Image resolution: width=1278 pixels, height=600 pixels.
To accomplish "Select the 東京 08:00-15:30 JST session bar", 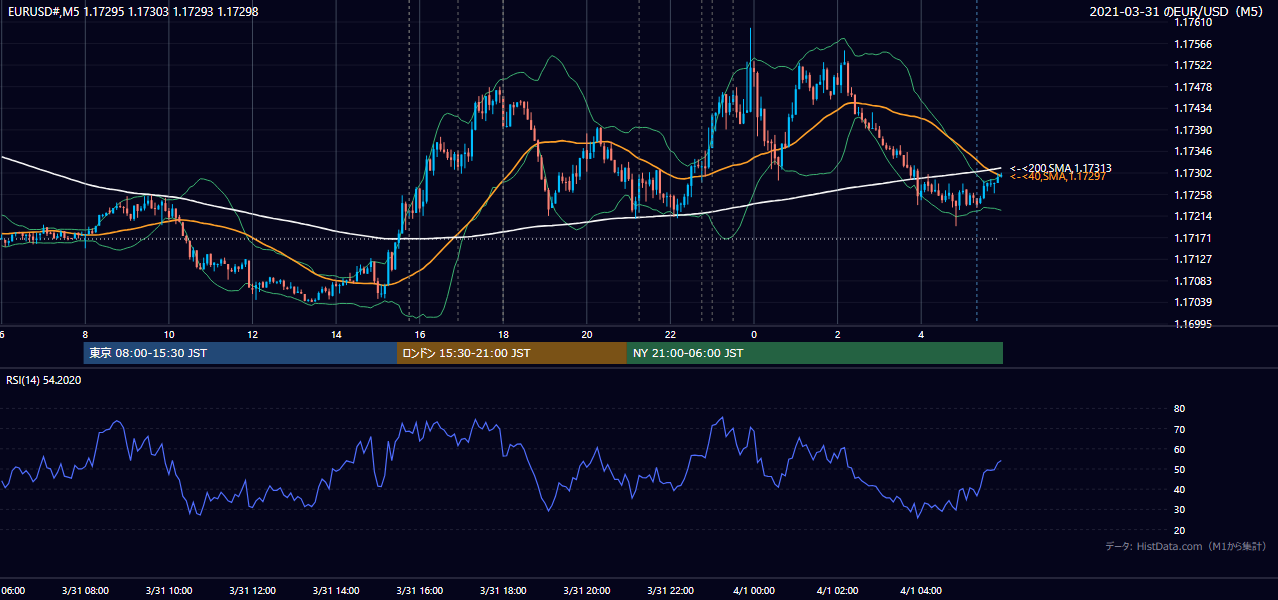I will [241, 353].
